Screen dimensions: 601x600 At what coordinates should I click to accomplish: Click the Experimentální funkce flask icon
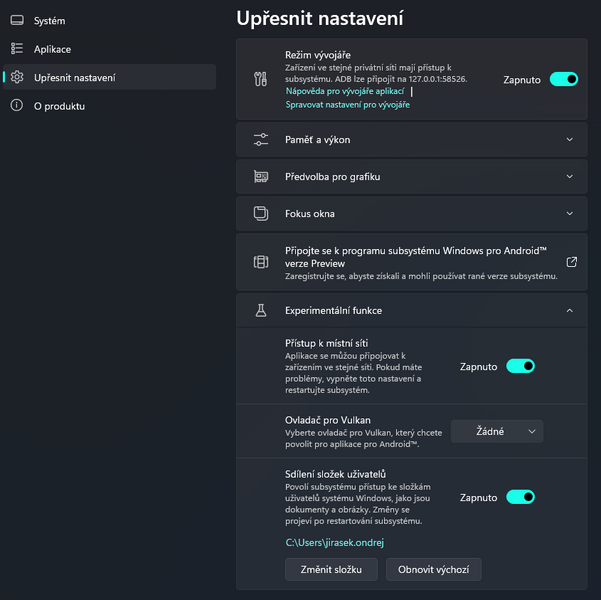[x=260, y=311]
